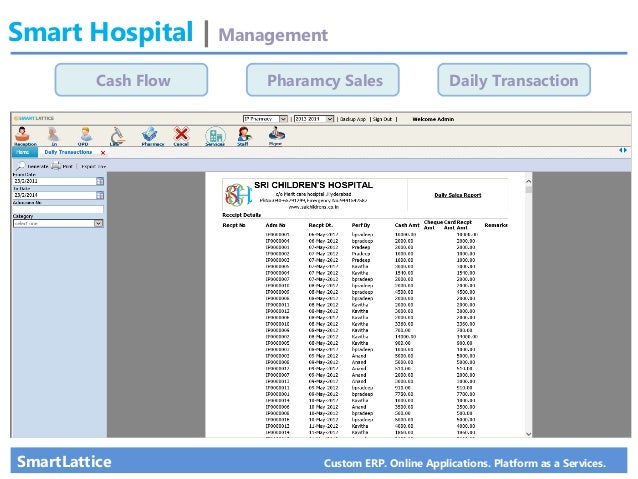Click the Generate magnifier icon
The height and width of the screenshot is (479, 638).
pos(20,166)
